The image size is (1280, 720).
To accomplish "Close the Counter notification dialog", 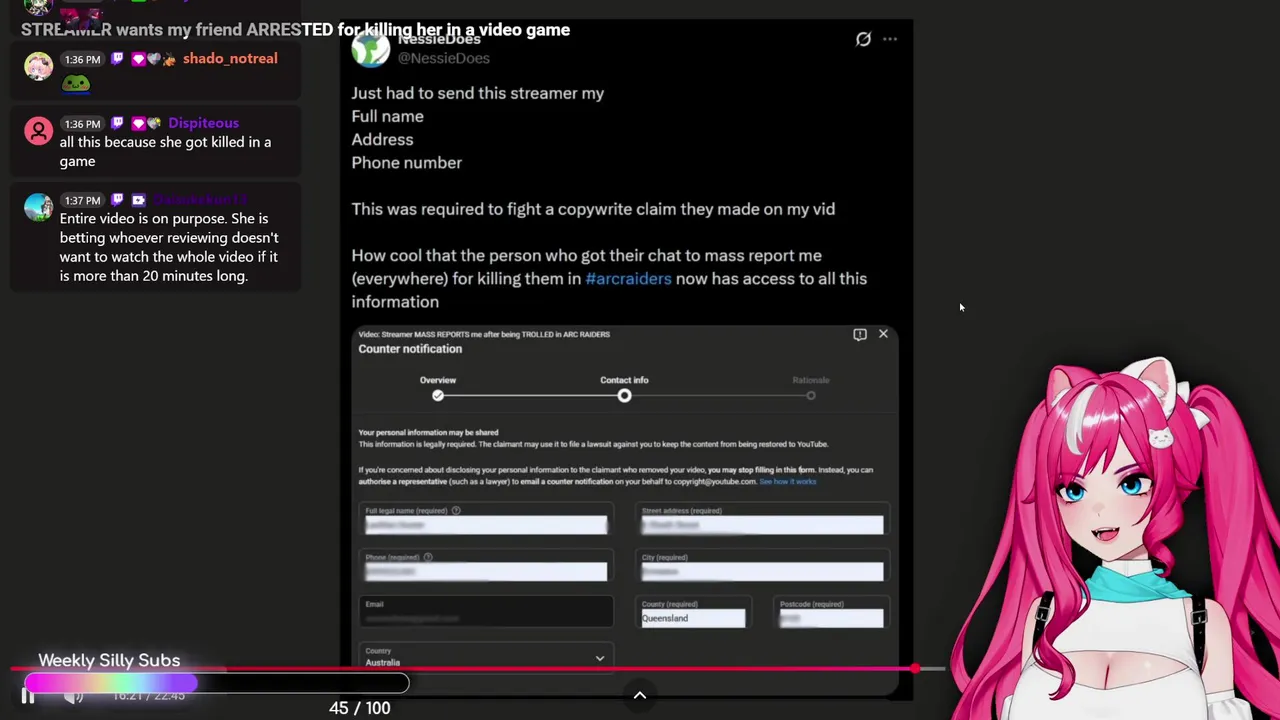I will pyautogui.click(x=883, y=334).
